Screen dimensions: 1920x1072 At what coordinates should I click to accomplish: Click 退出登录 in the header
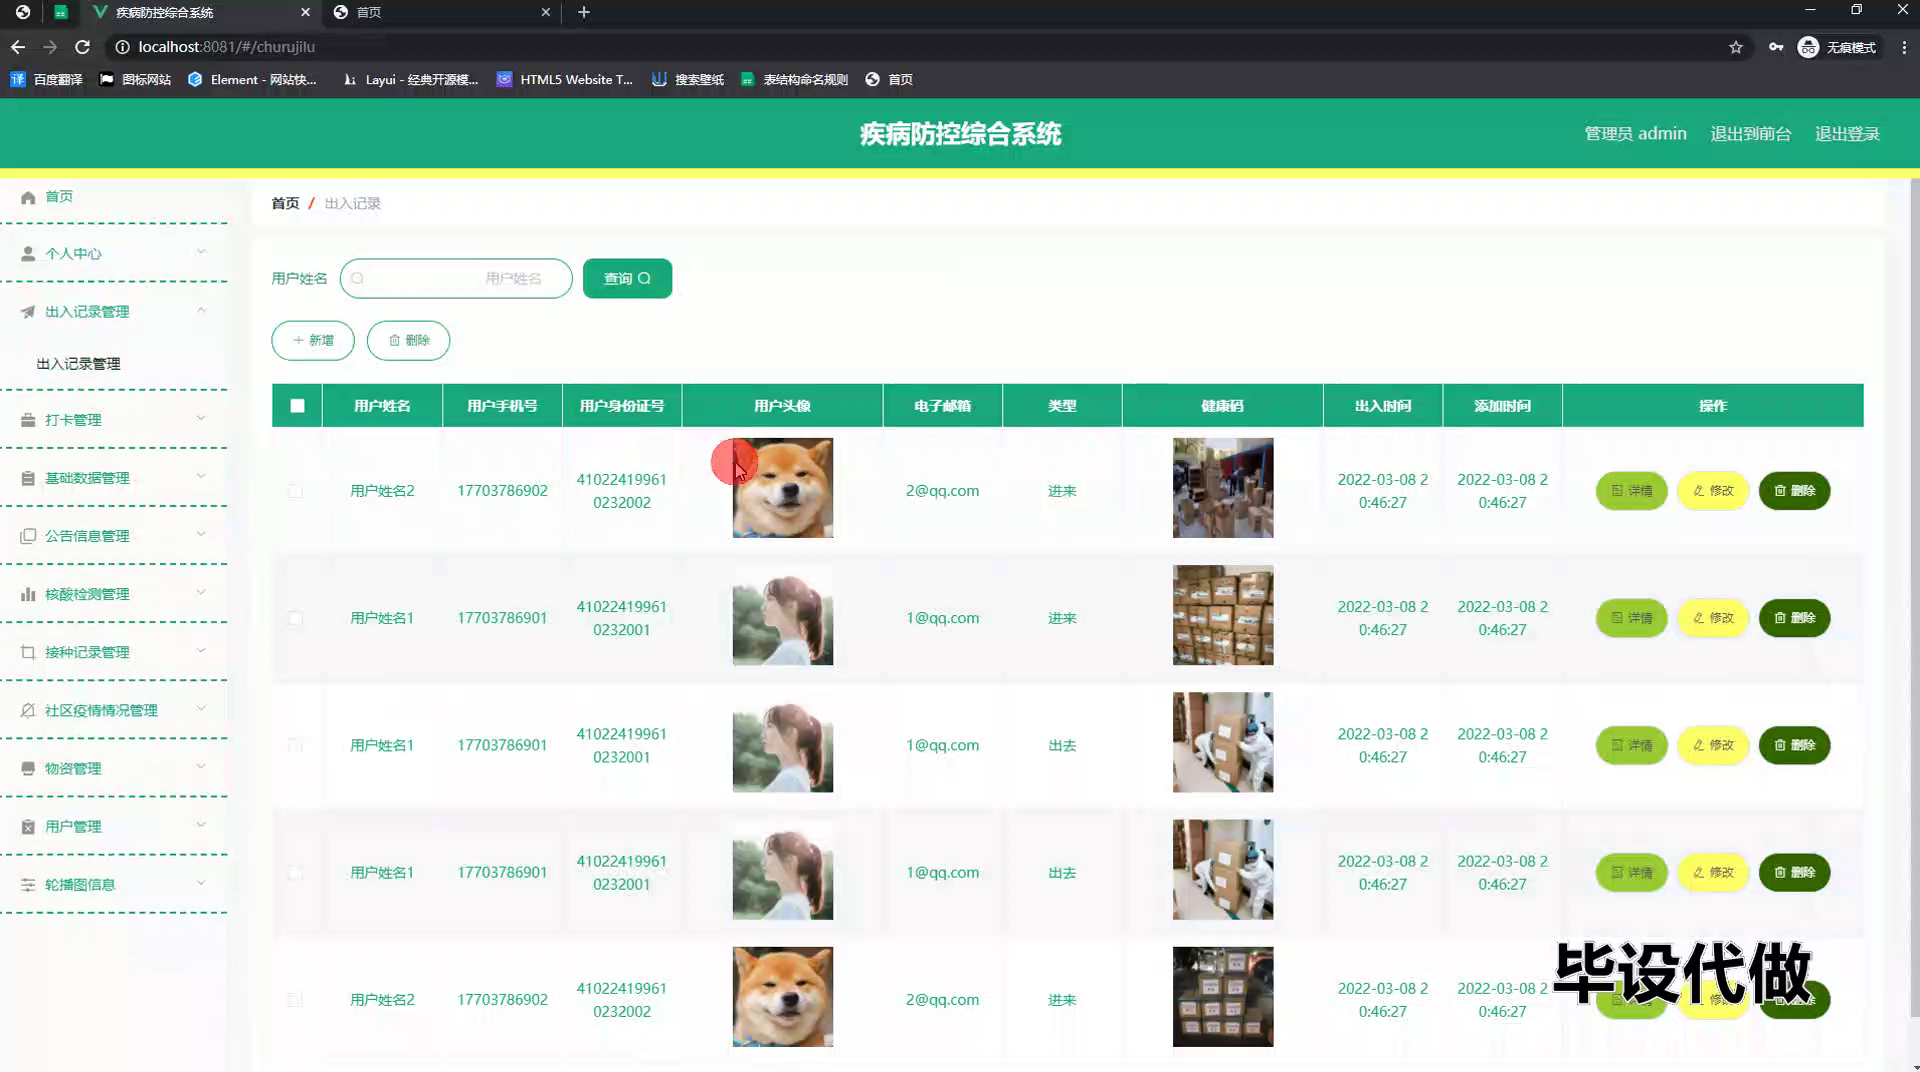(x=1847, y=134)
